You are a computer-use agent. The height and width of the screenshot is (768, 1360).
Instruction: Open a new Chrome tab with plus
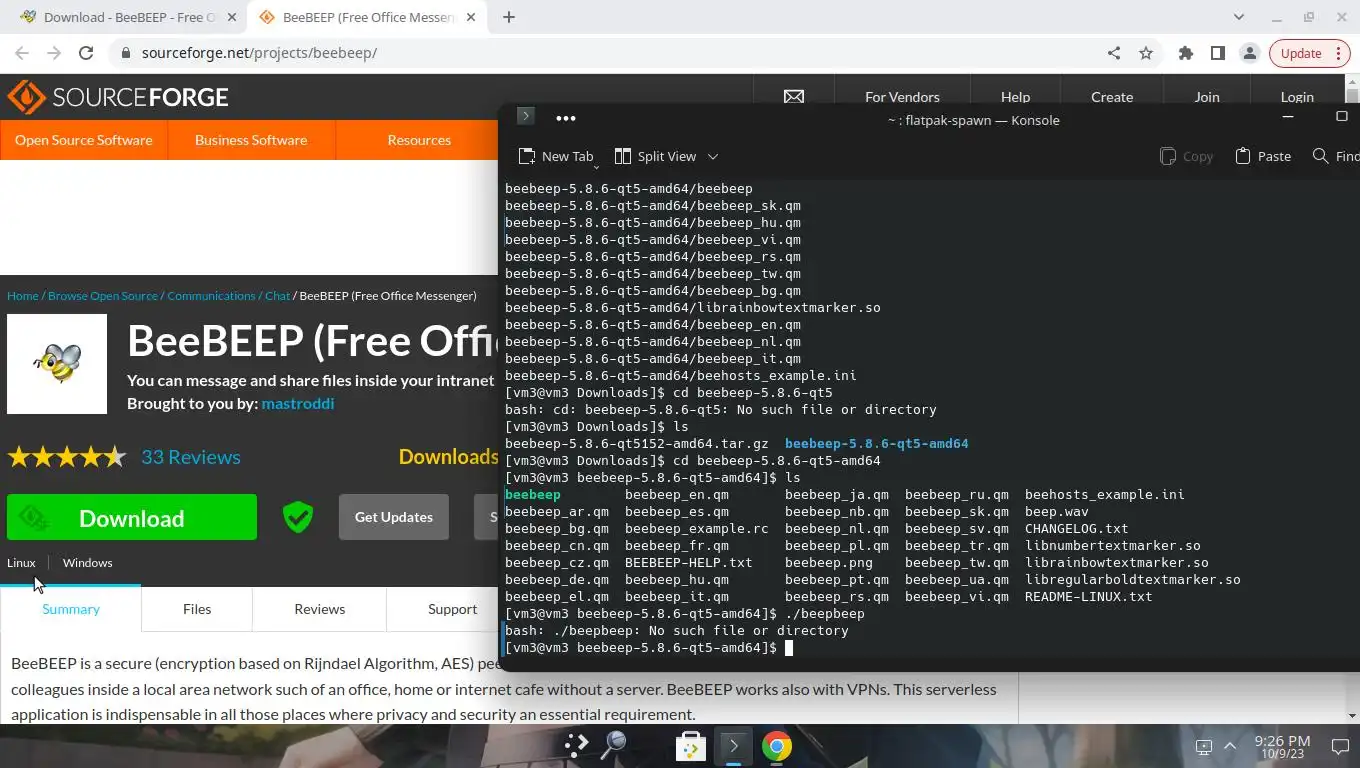509,17
